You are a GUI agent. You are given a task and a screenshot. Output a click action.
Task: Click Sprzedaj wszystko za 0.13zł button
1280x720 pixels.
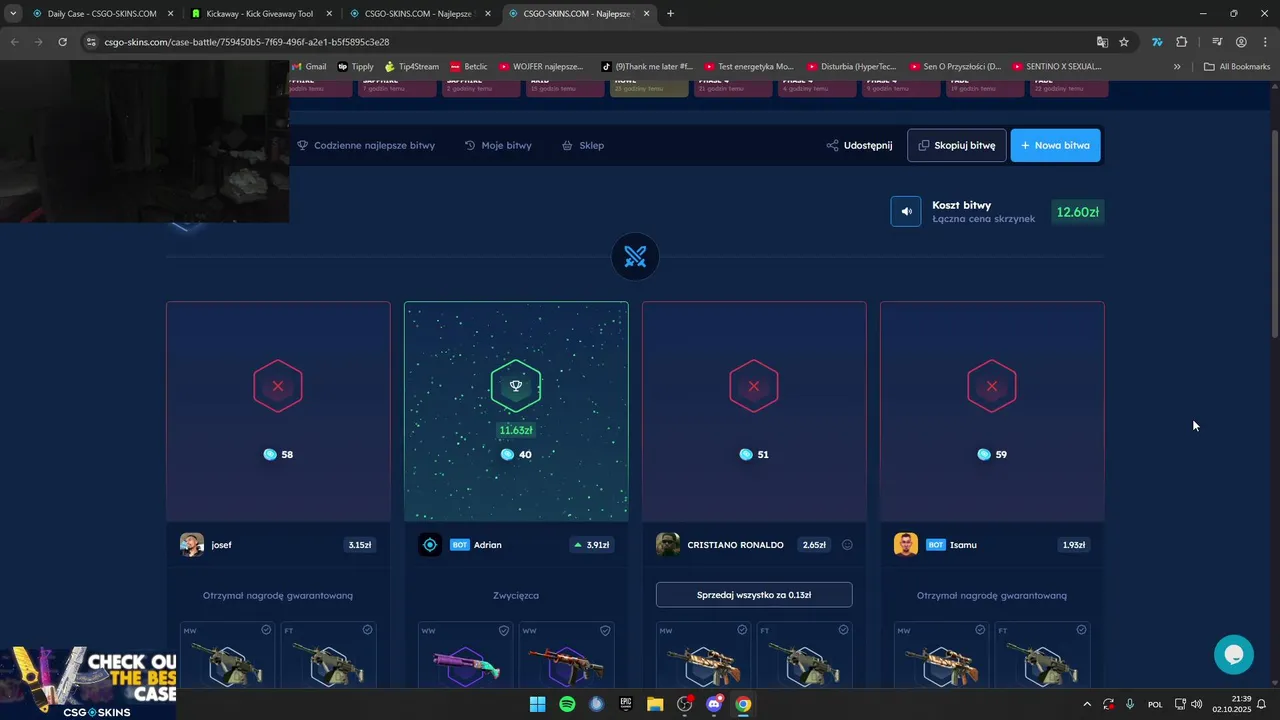pos(754,595)
